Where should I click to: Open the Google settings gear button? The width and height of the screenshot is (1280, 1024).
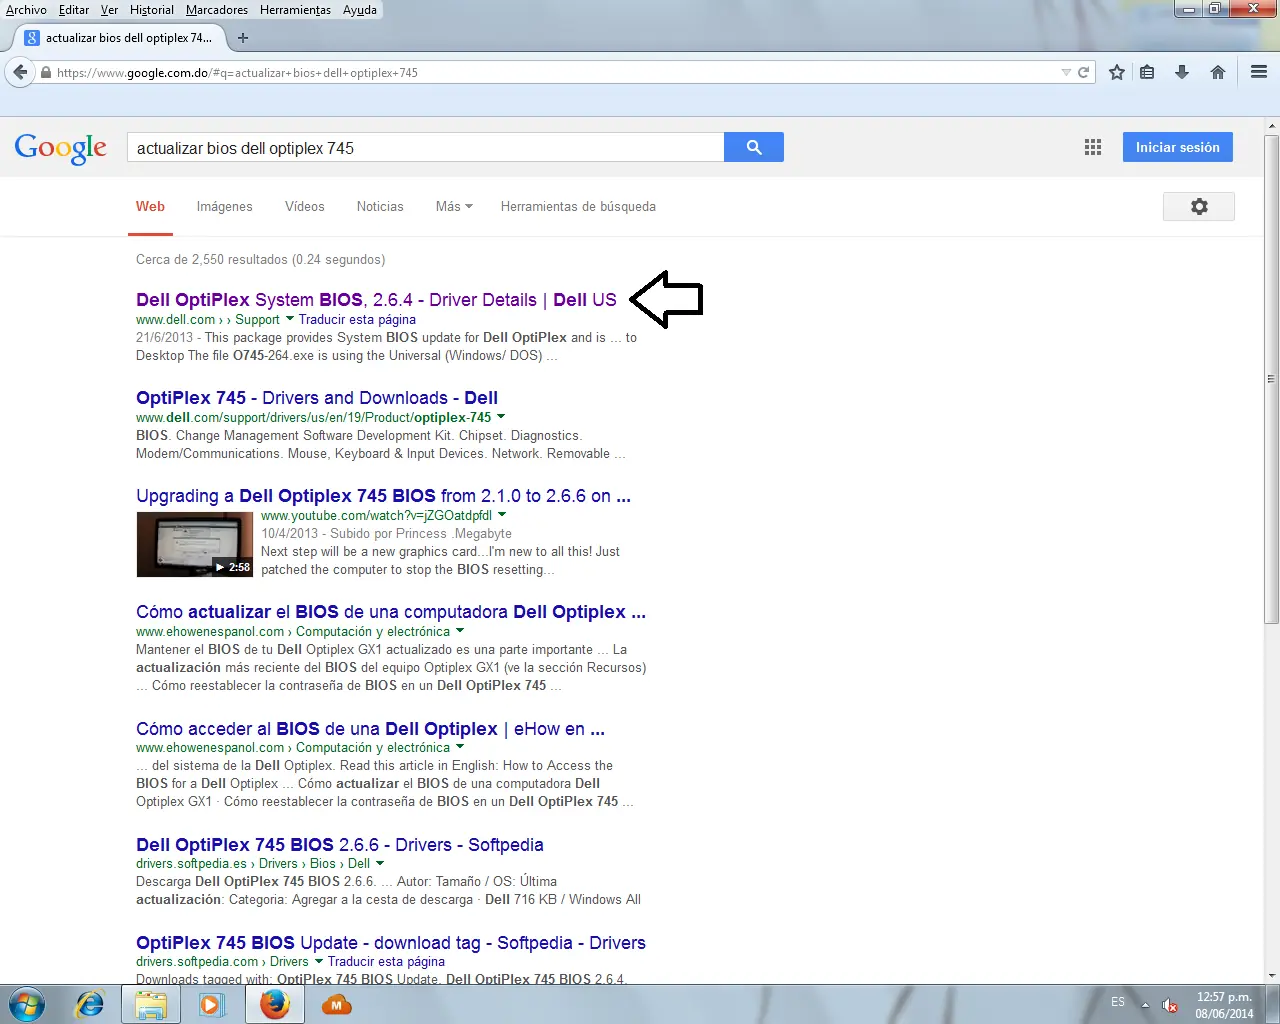coord(1199,206)
